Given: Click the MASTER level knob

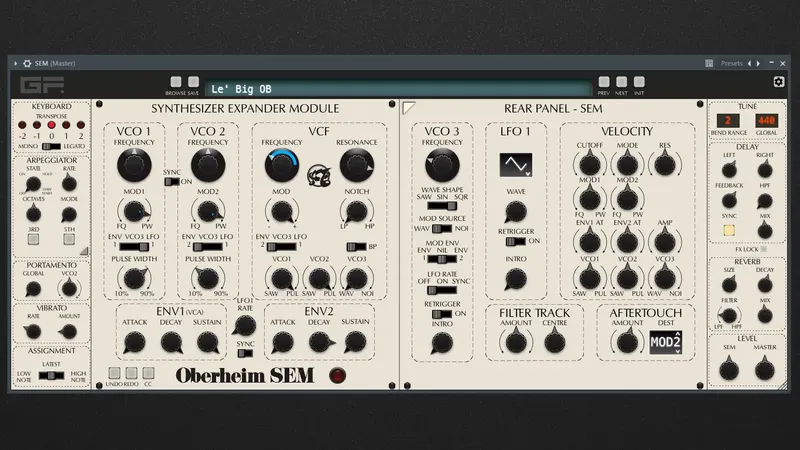Looking at the screenshot, I should pyautogui.click(x=764, y=370).
